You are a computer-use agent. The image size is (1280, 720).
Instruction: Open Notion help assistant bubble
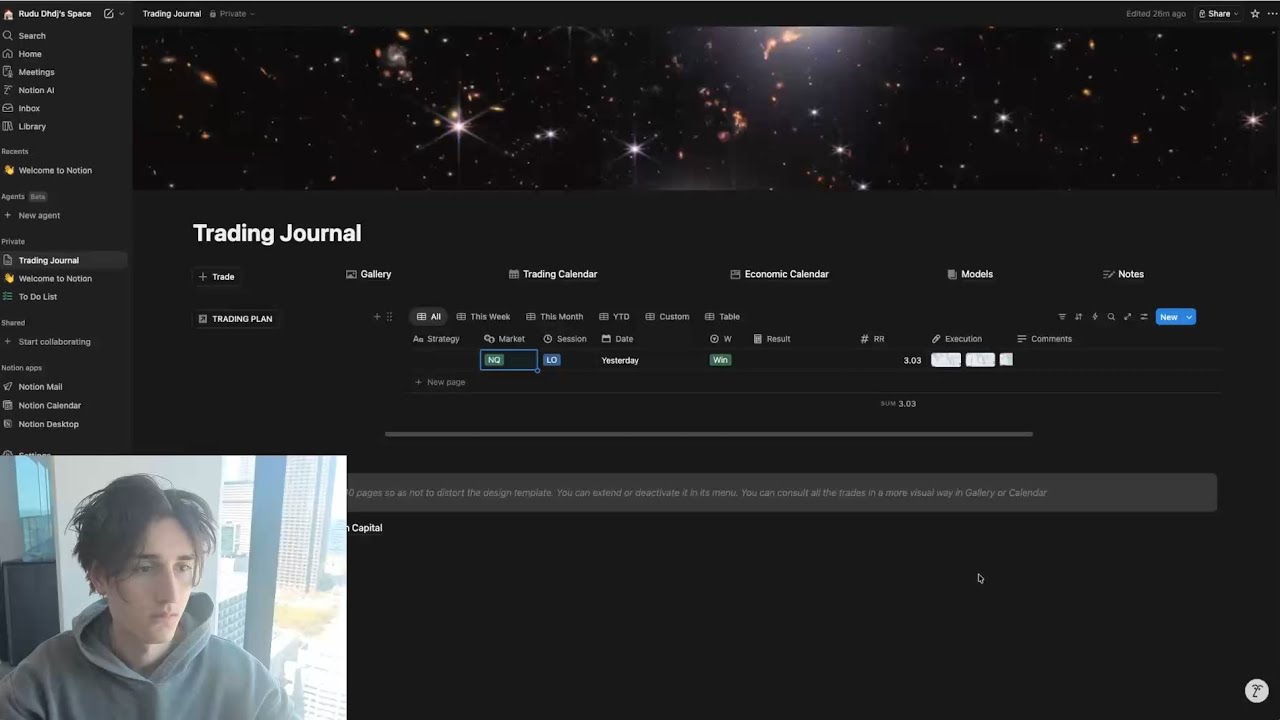tap(1256, 691)
